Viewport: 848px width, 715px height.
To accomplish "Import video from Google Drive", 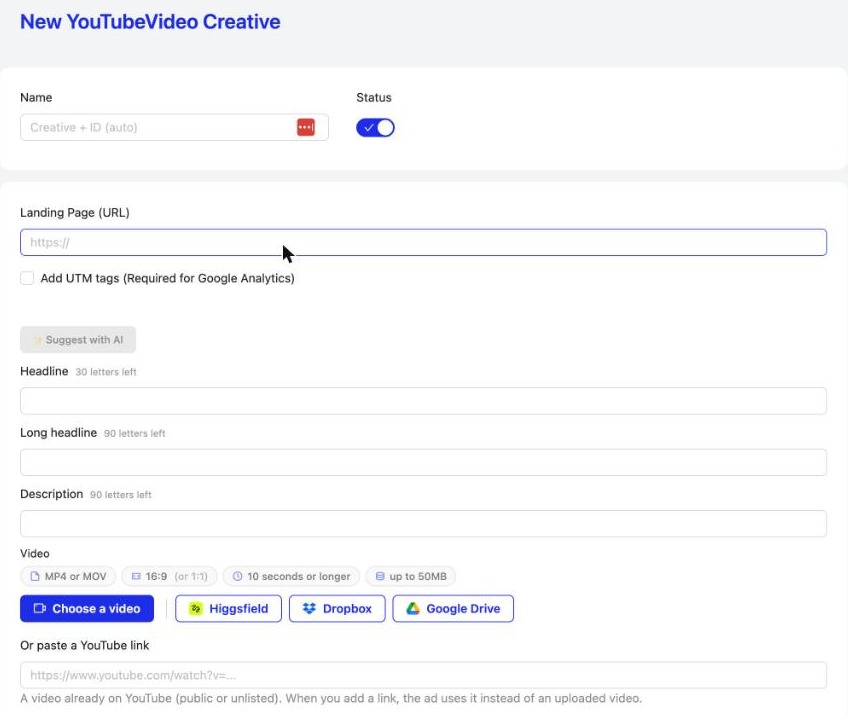I will (453, 608).
